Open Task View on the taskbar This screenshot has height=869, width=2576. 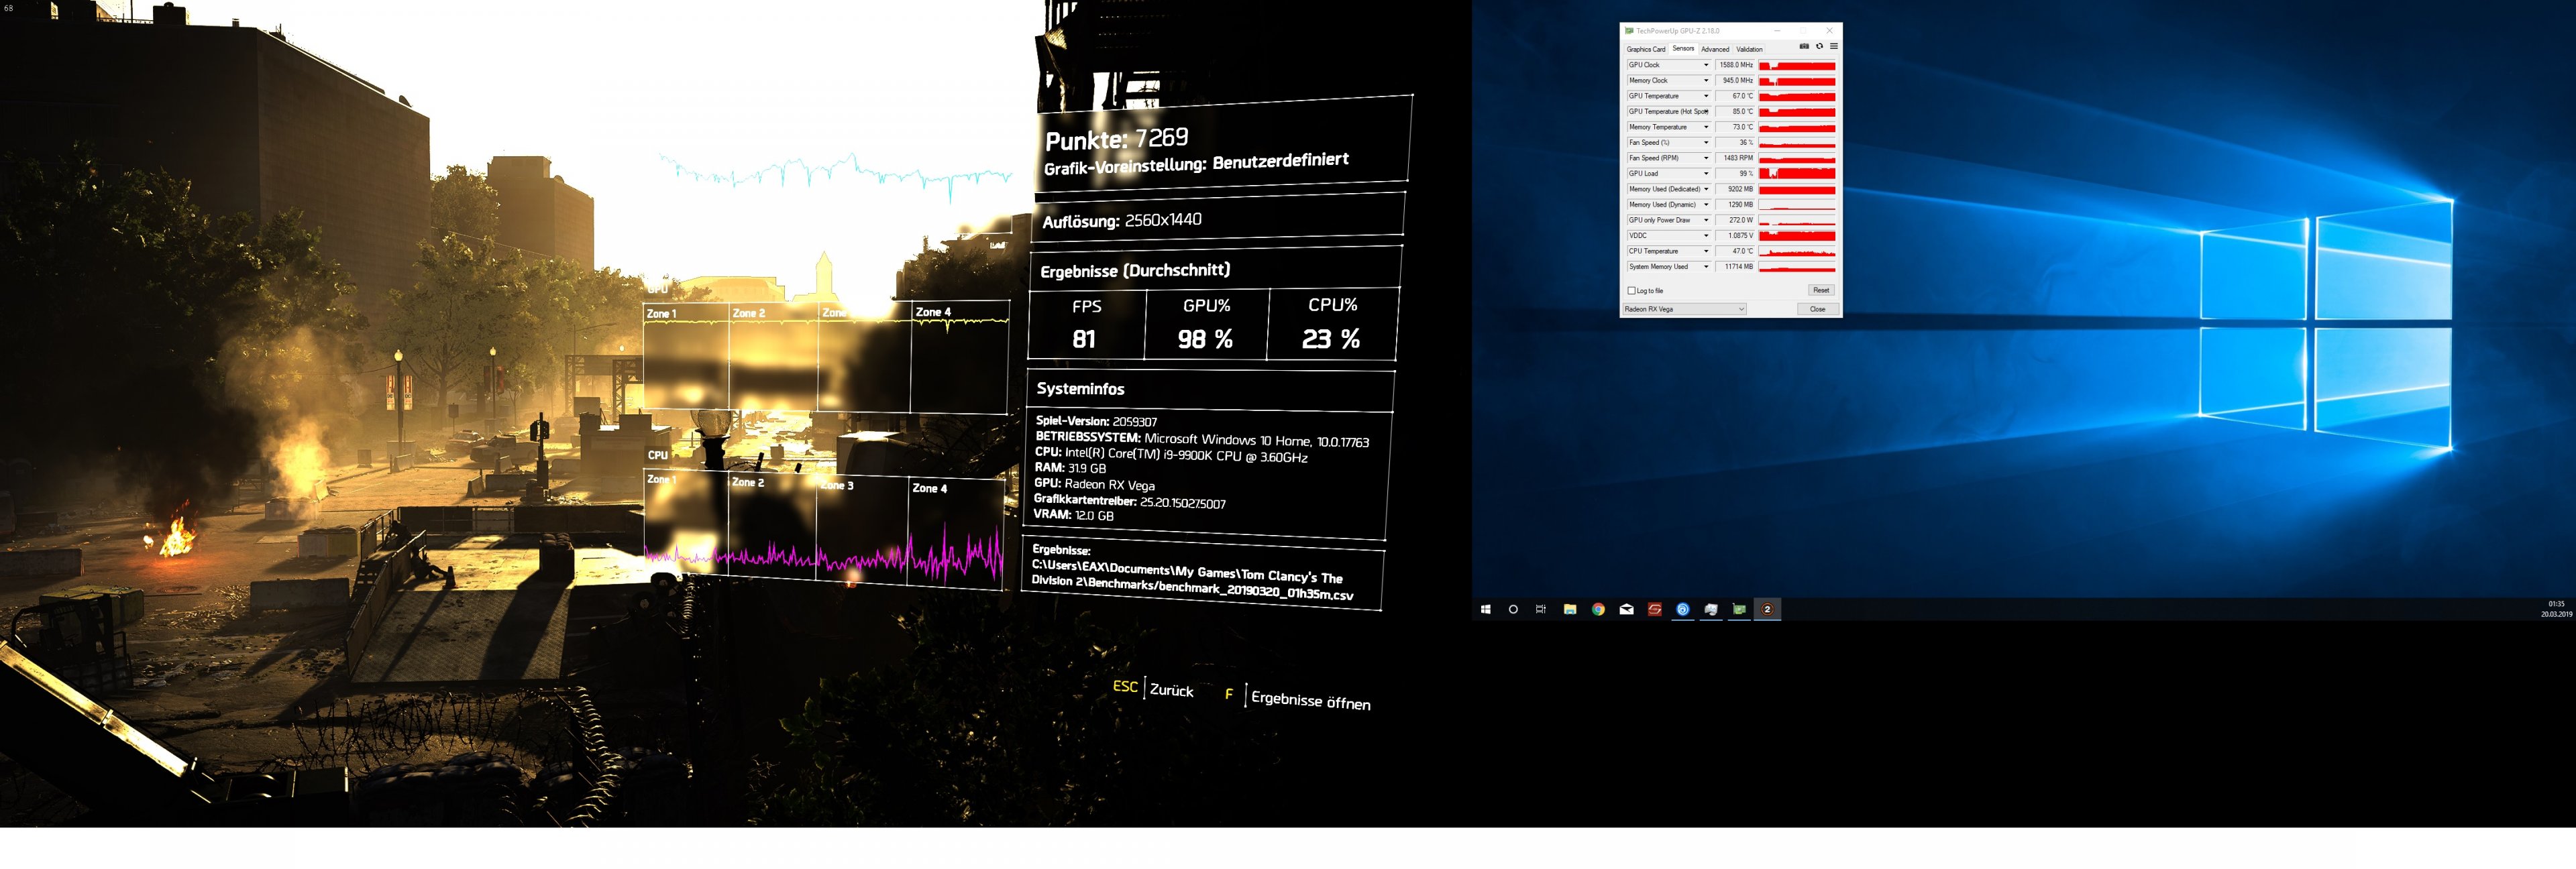[x=1541, y=609]
